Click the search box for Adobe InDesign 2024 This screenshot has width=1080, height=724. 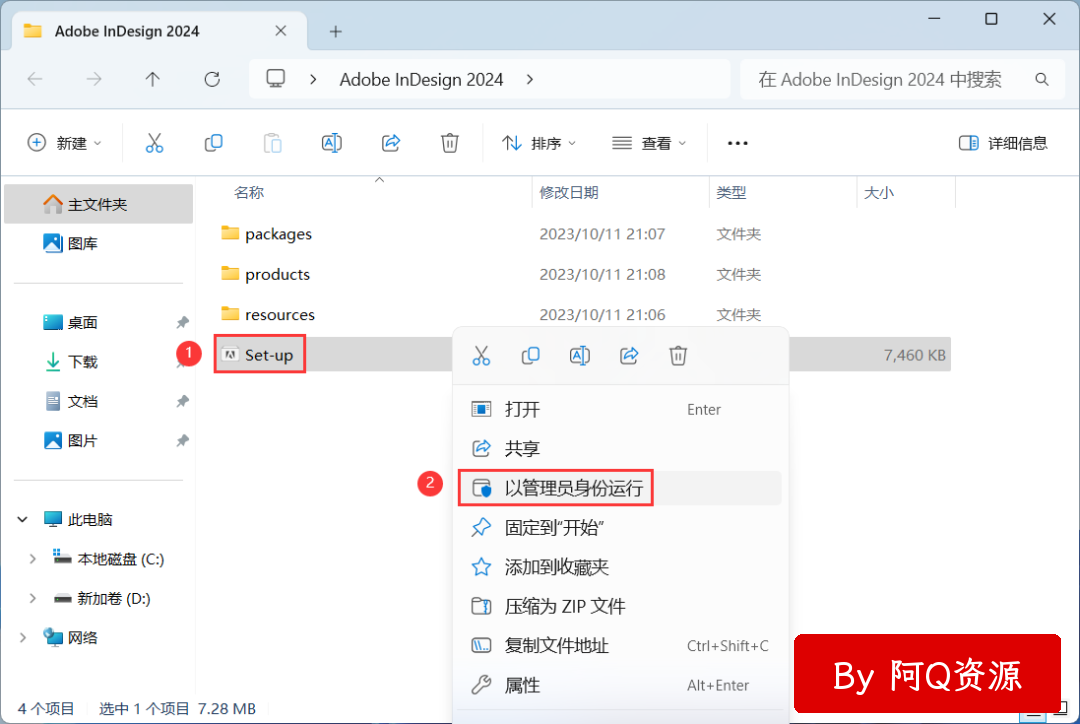click(902, 80)
